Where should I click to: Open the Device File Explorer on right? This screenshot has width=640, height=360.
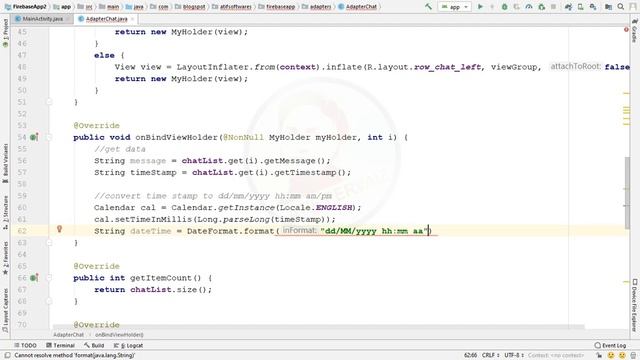(x=635, y=304)
